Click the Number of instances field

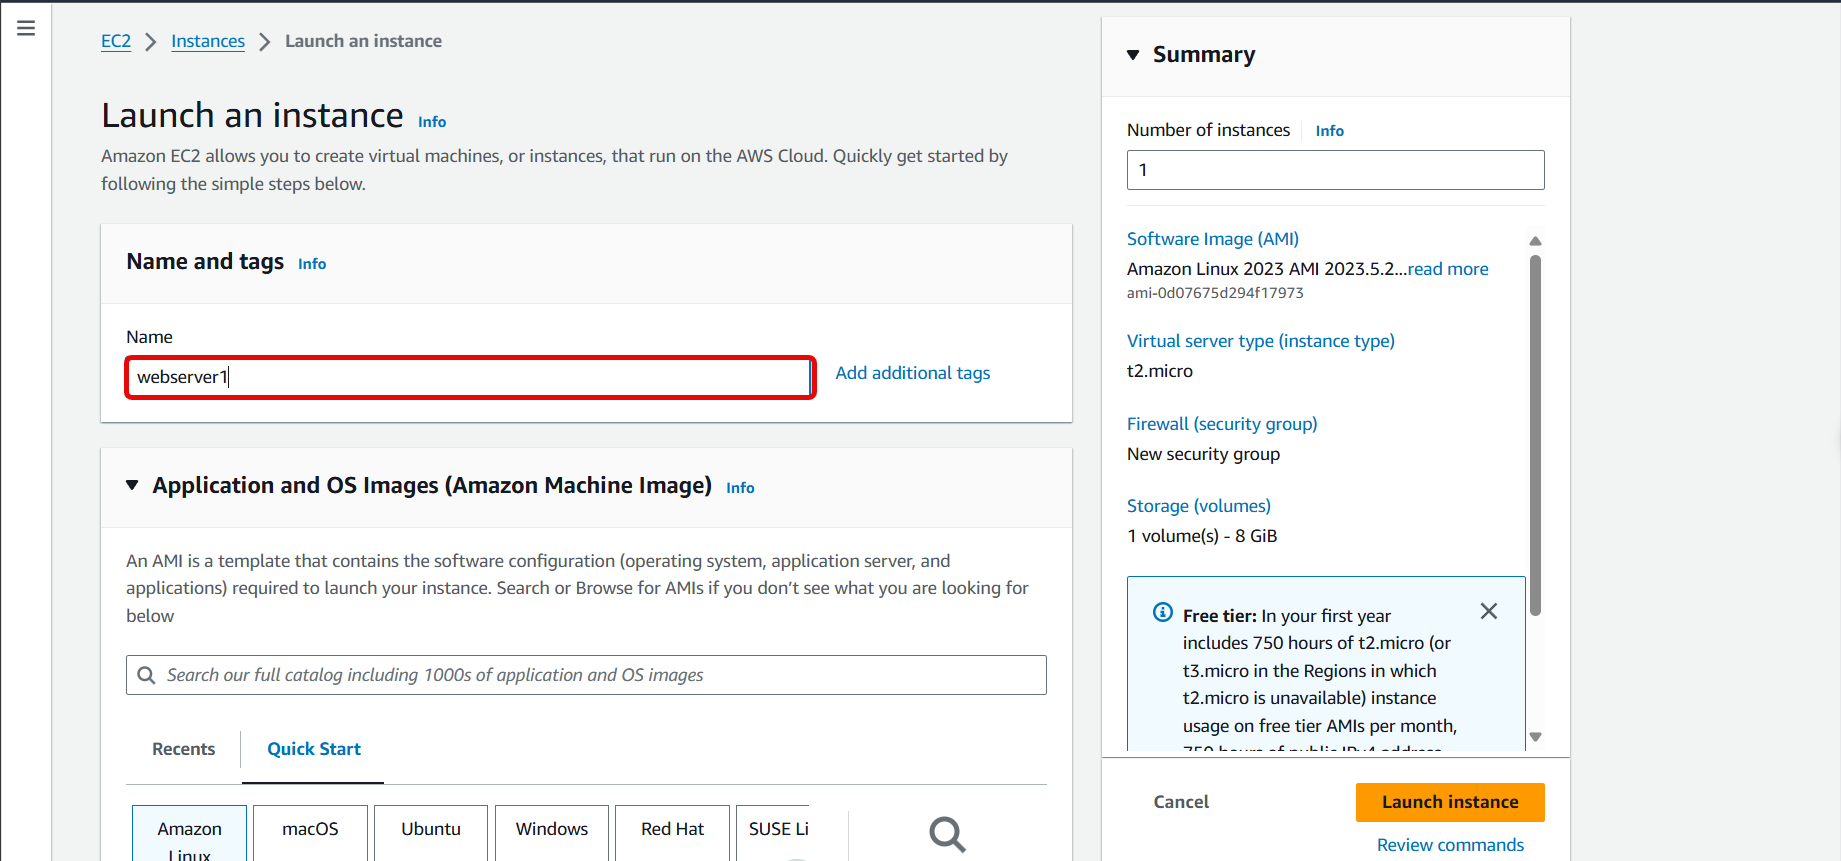[1335, 170]
